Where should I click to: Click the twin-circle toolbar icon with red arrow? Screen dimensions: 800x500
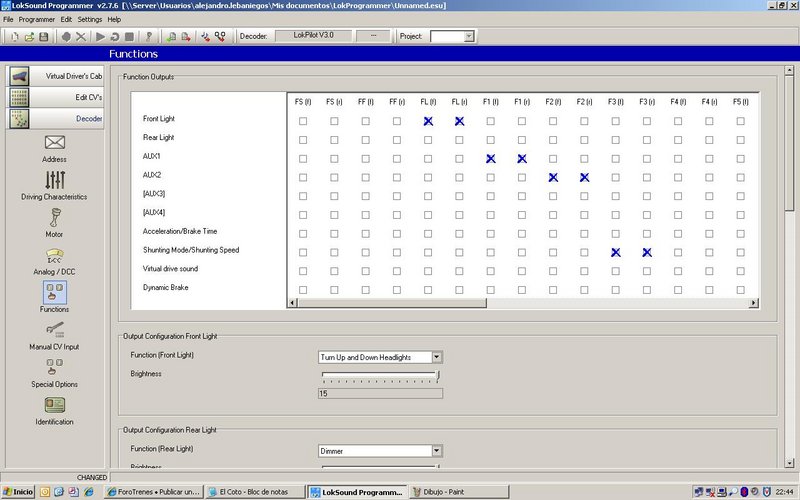220,37
